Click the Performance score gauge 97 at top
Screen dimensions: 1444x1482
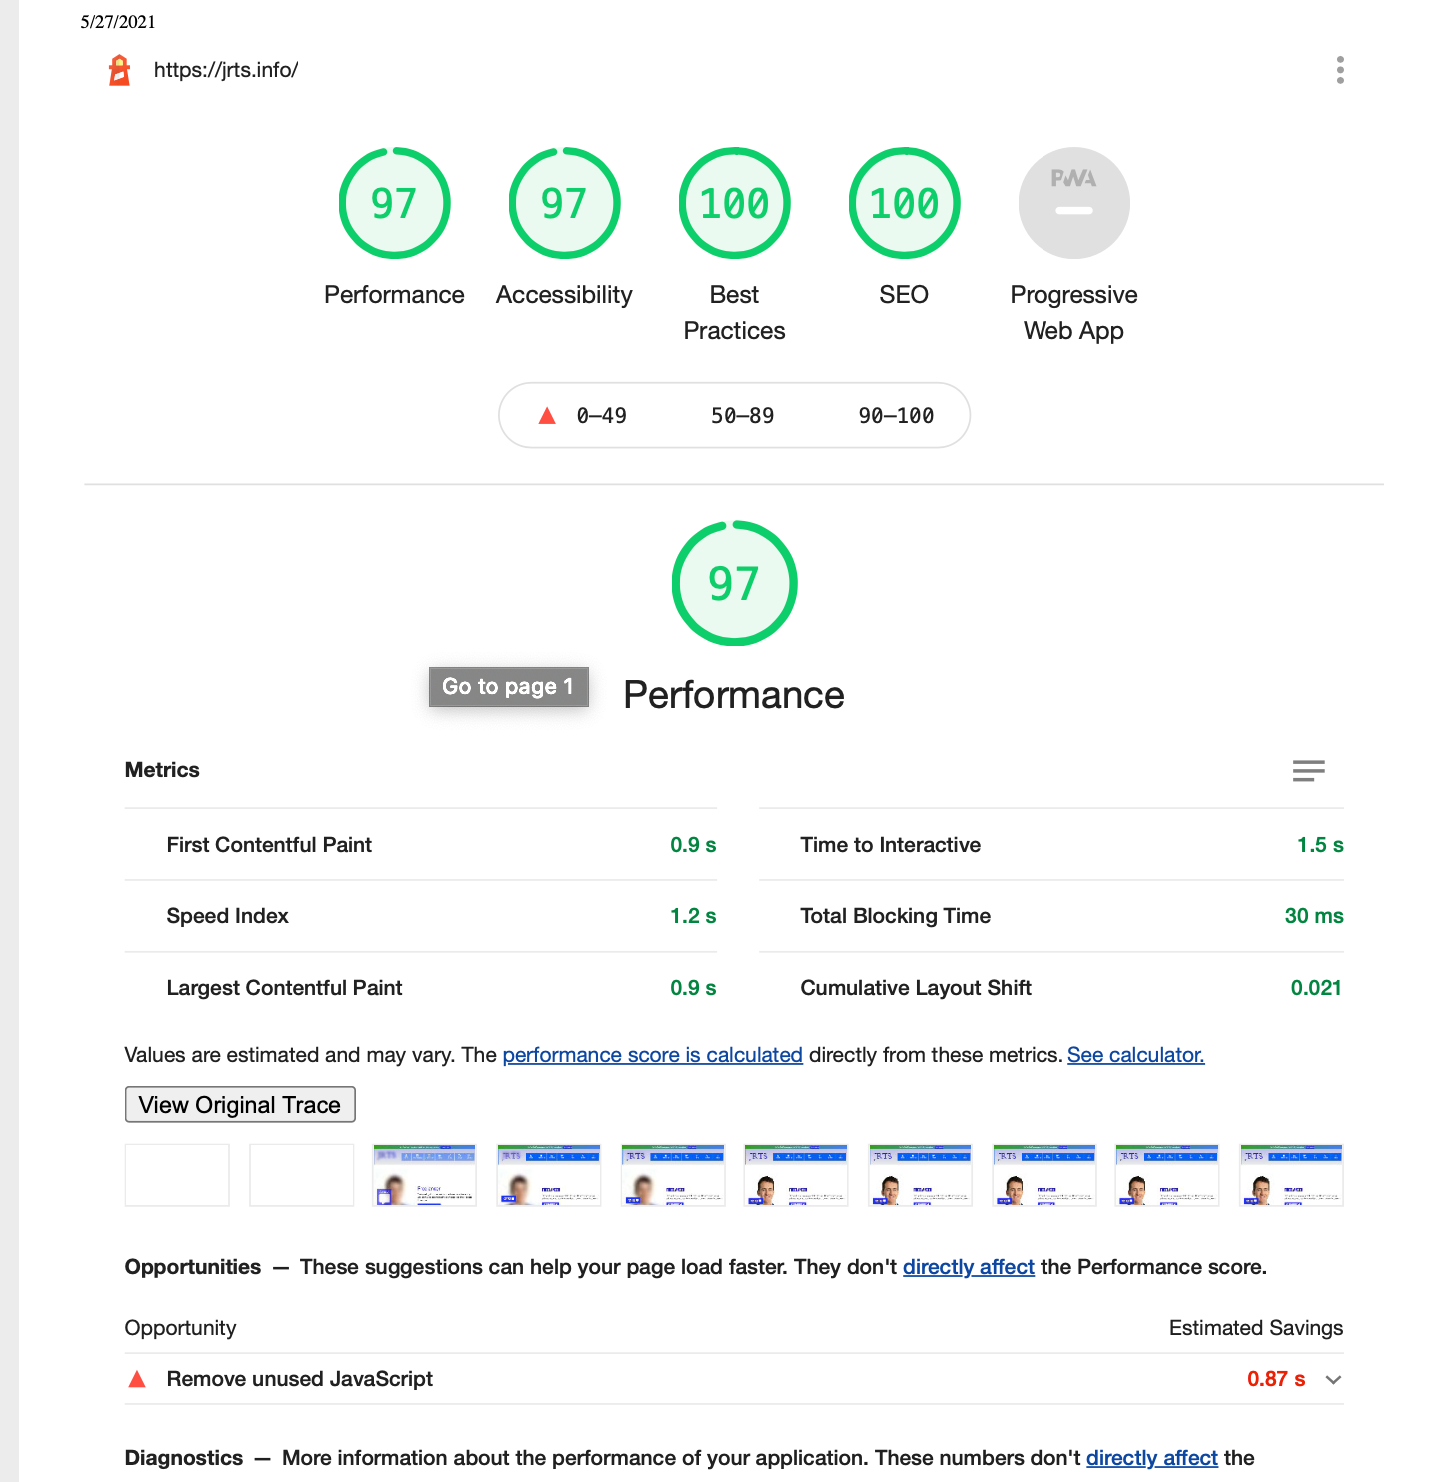[394, 203]
